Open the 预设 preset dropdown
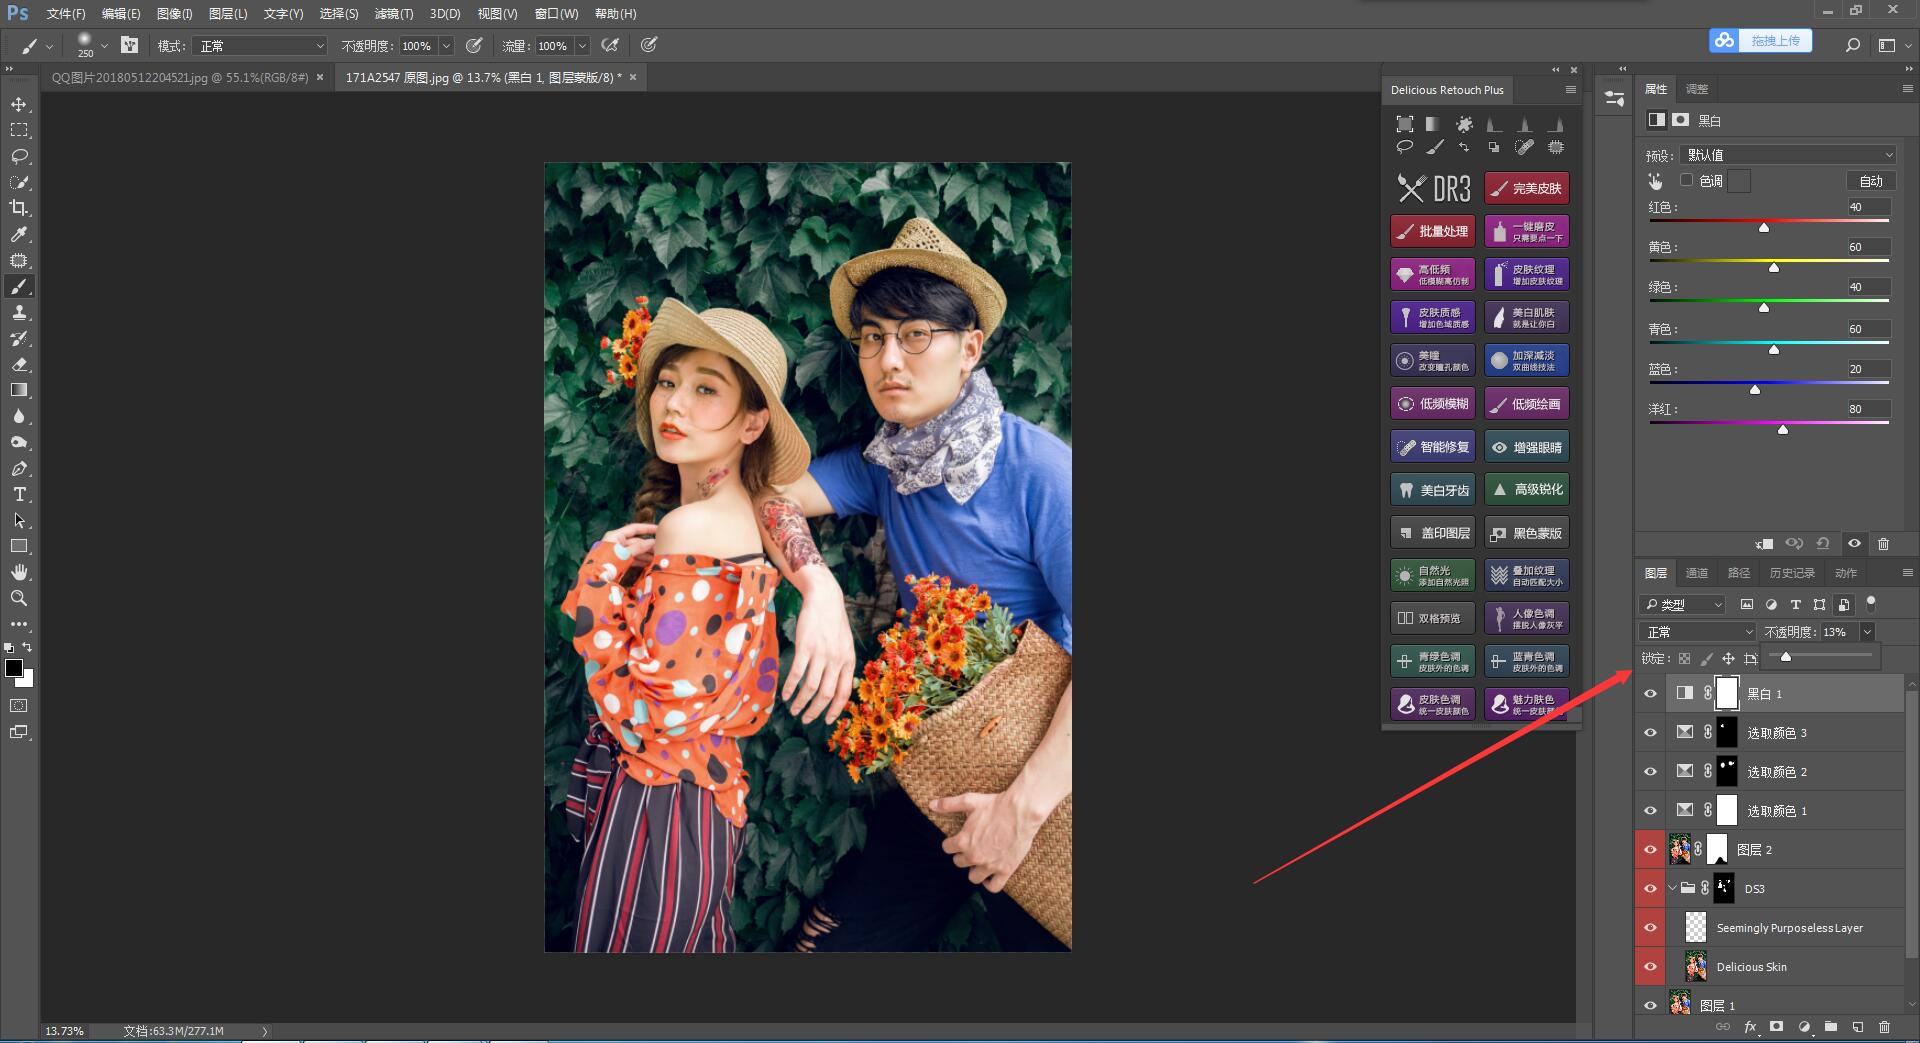This screenshot has width=1920, height=1043. coord(1787,155)
